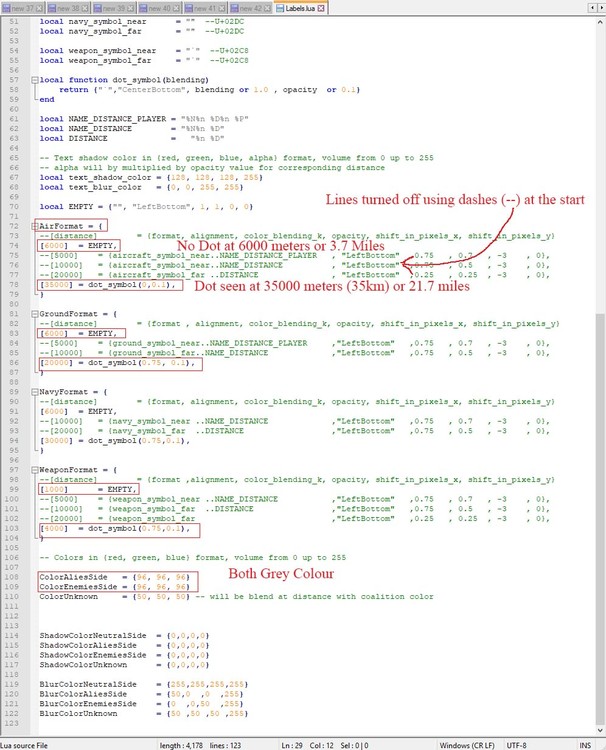Close the new 39 tab
The height and width of the screenshot is (750, 606).
point(131,8)
